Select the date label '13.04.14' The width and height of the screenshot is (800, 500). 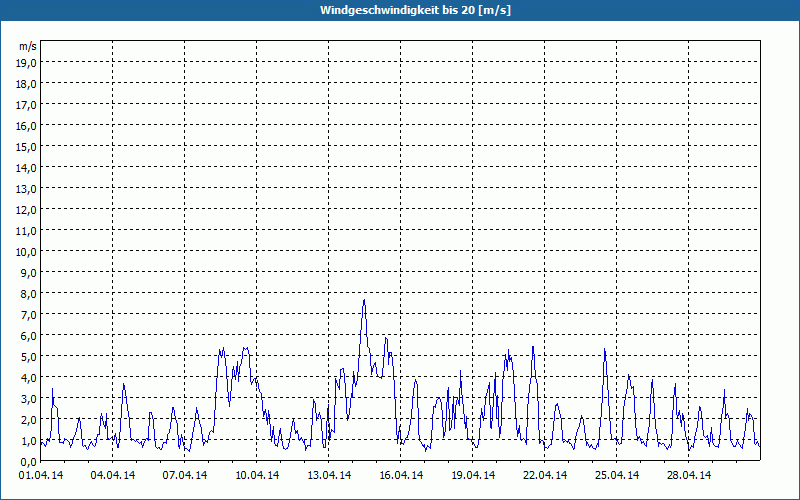click(x=329, y=476)
